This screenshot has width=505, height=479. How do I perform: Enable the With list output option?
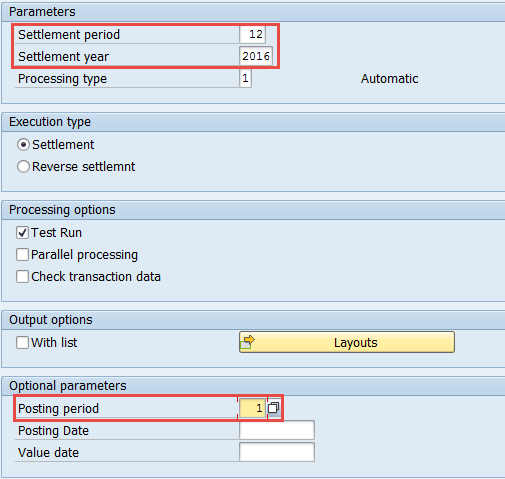22,343
